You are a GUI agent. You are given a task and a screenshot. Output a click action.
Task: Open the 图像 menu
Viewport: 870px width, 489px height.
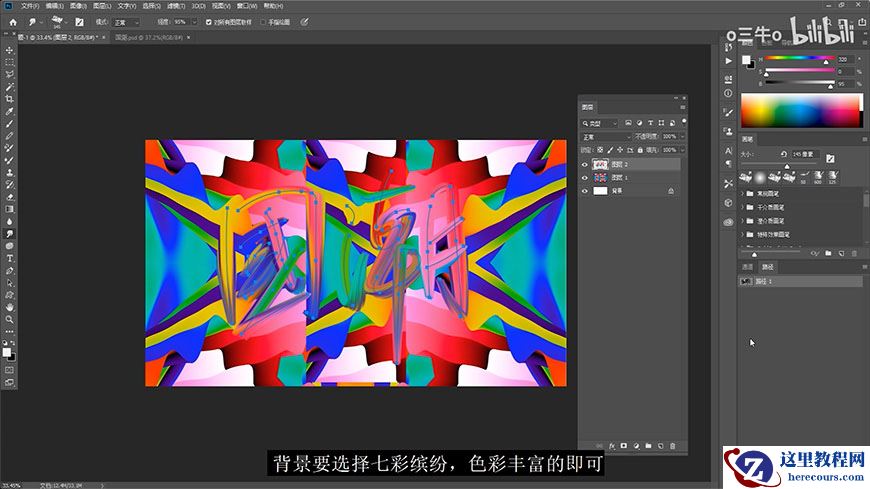click(78, 6)
